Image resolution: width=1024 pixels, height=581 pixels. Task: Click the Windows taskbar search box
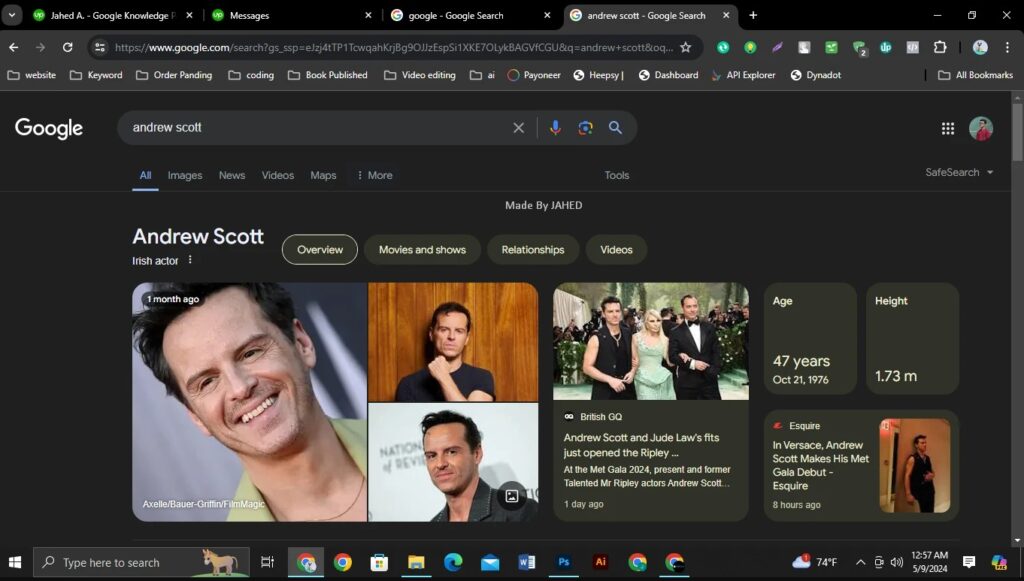coord(141,562)
